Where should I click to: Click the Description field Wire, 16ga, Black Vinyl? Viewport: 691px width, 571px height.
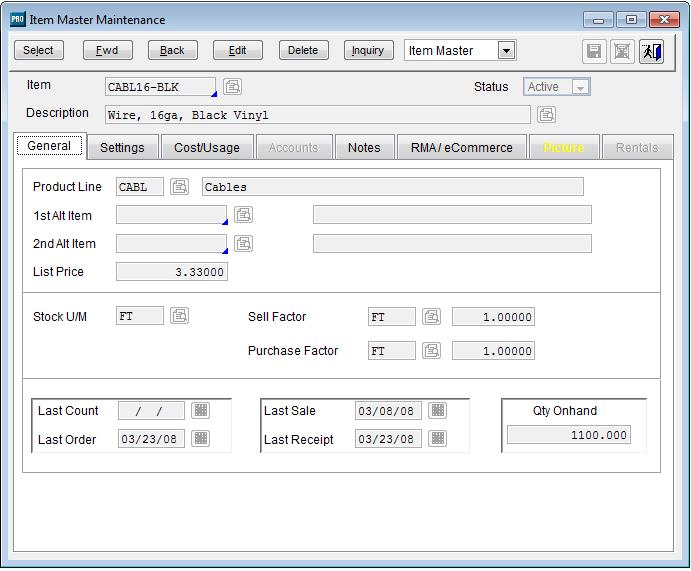[318, 115]
